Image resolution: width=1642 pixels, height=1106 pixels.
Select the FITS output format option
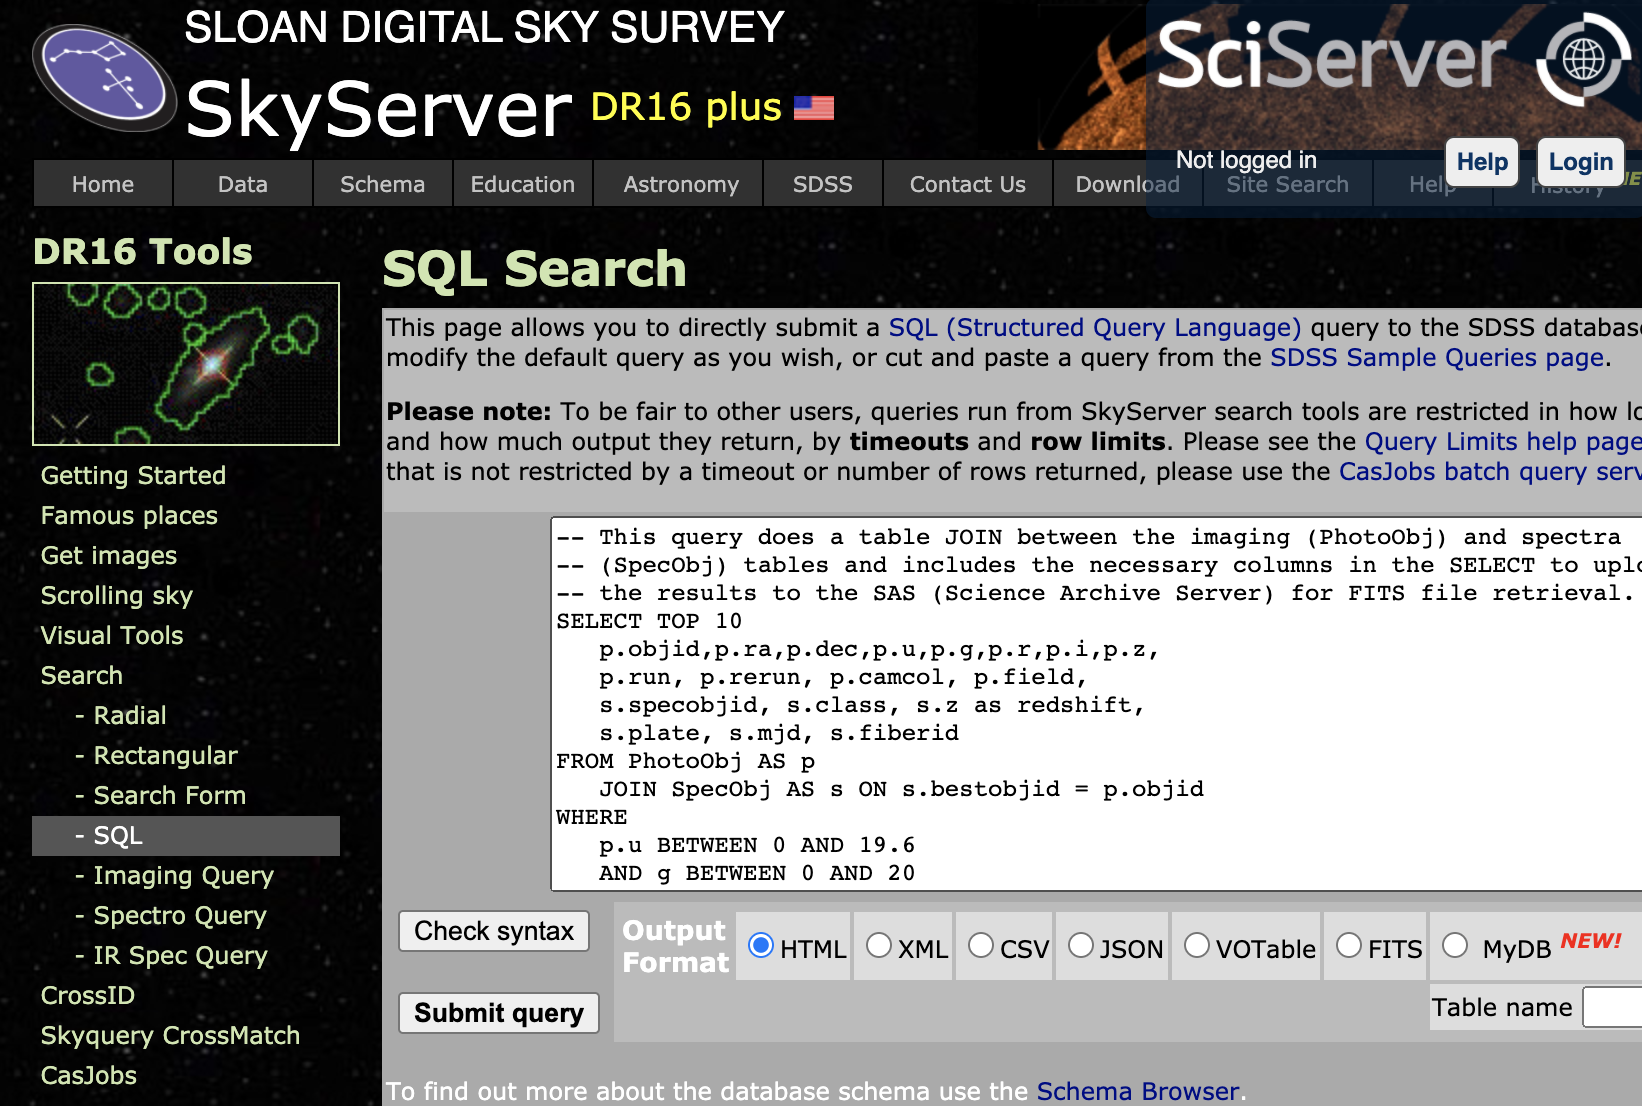(1349, 945)
